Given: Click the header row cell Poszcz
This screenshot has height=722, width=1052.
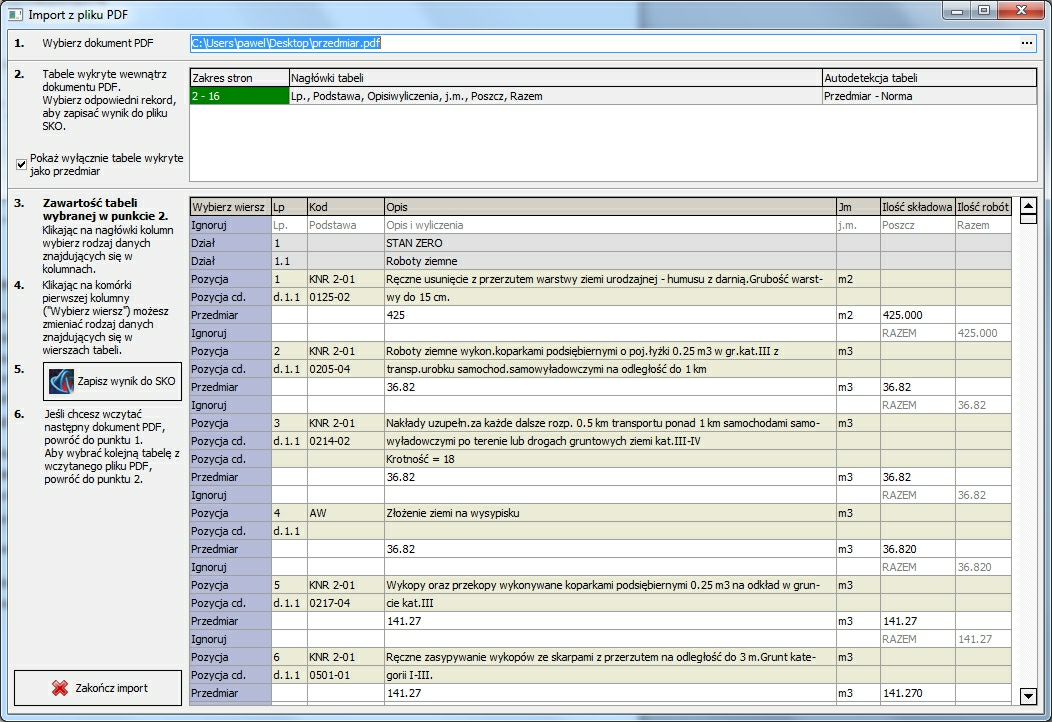Looking at the screenshot, I should (917, 225).
